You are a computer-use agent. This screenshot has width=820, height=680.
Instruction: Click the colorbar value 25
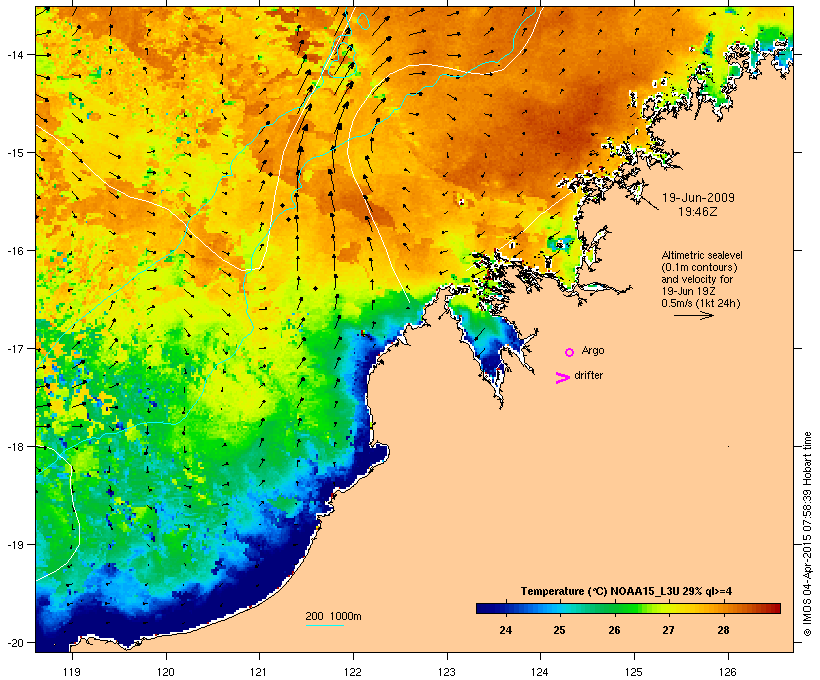click(560, 630)
